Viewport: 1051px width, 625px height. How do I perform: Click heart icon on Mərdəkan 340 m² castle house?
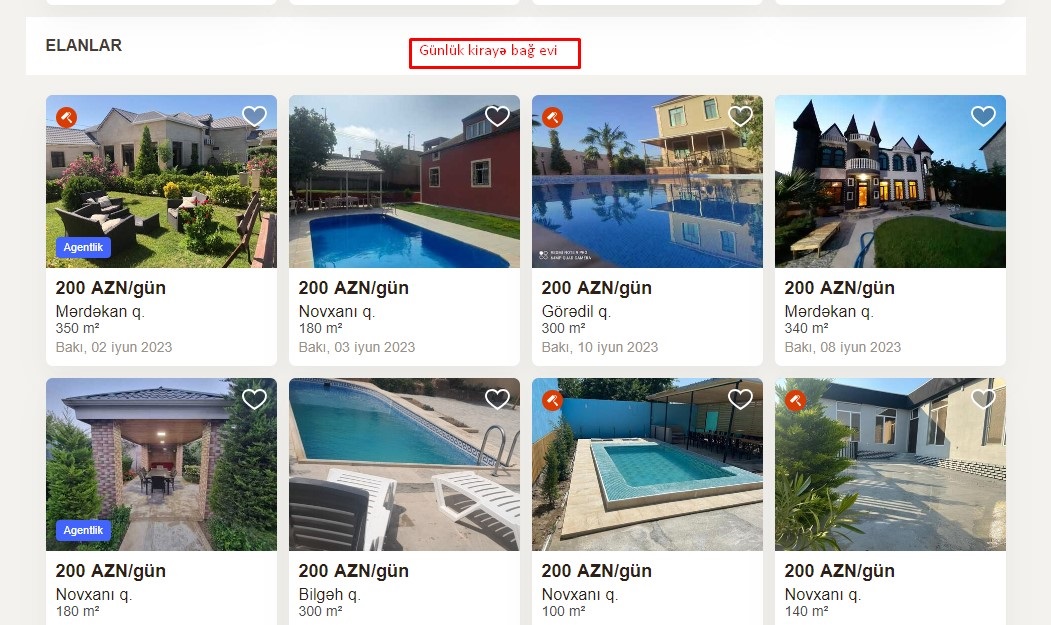tap(983, 116)
